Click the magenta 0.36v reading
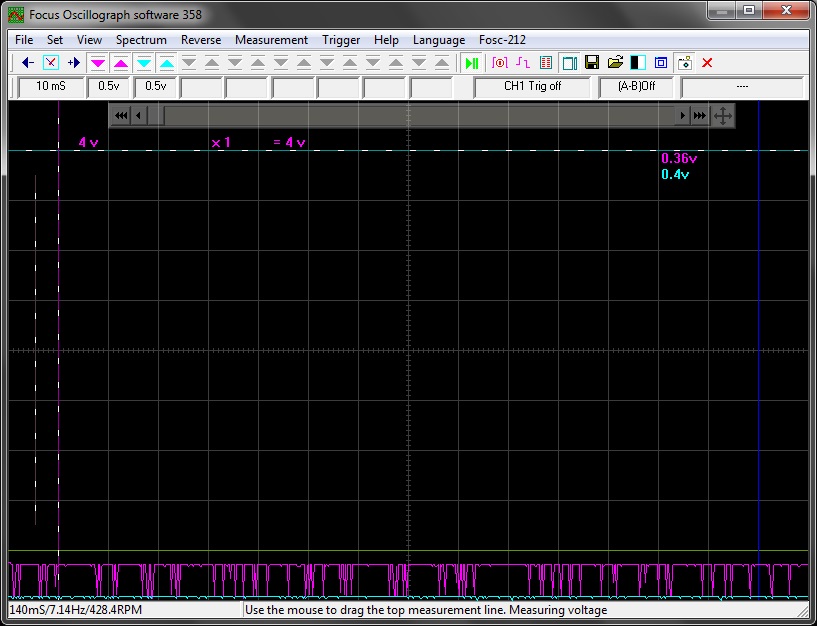This screenshot has width=817, height=626. coord(679,158)
